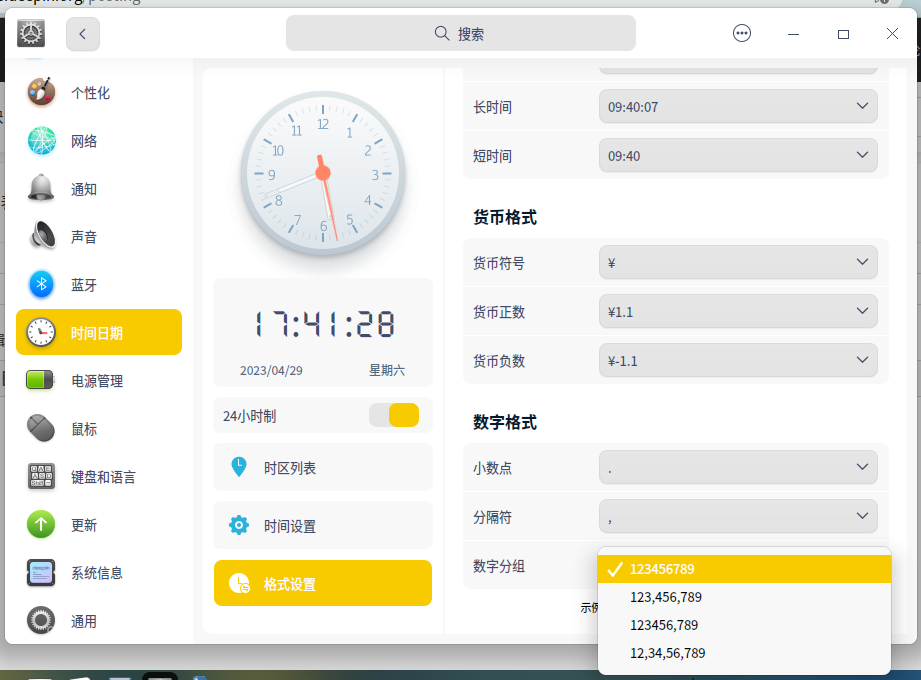Click the 更新 green arrow icon
This screenshot has width=921, height=680.
(x=41, y=524)
